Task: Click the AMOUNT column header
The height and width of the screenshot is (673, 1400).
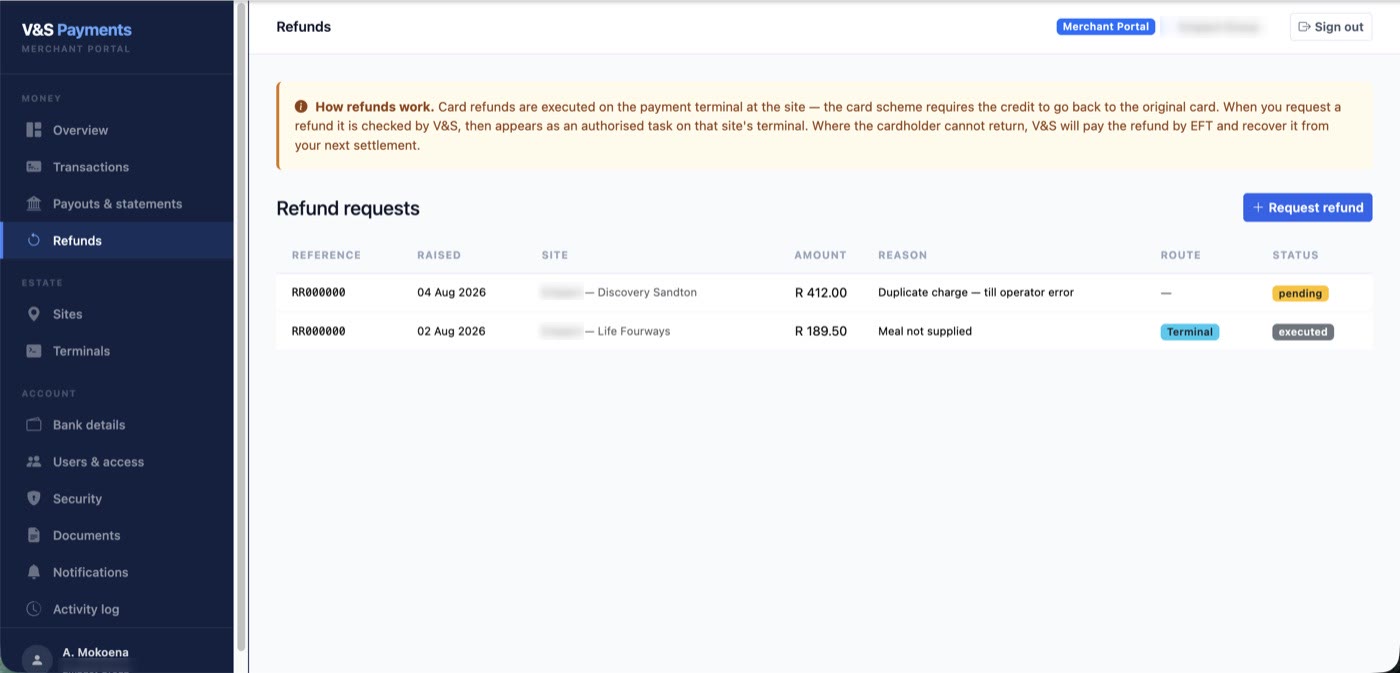Action: point(820,255)
